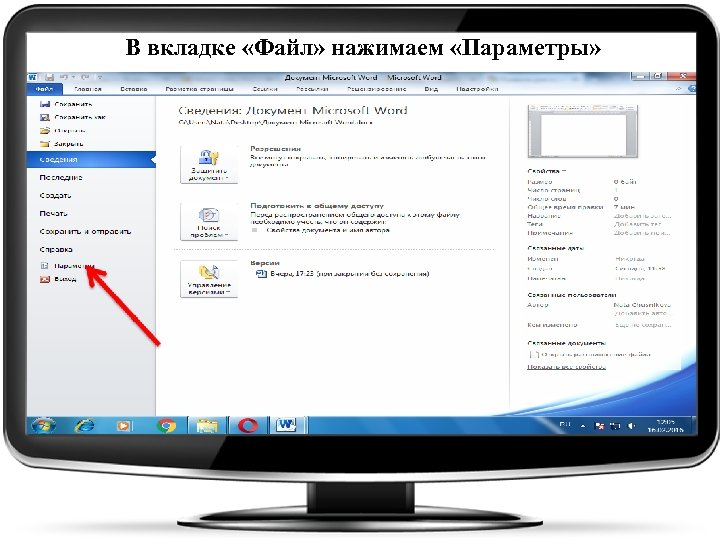
Task: Switch to the Файл tab
Action: tap(45, 89)
